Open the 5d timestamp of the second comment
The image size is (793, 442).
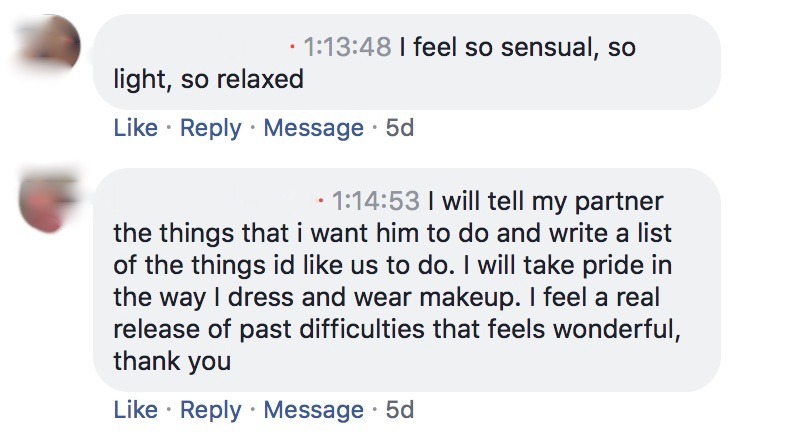pyautogui.click(x=399, y=410)
